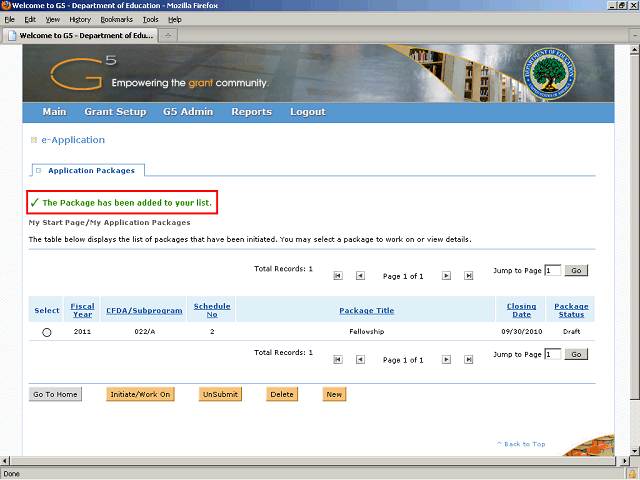
Task: Click the bottom Go button
Action: (576, 354)
